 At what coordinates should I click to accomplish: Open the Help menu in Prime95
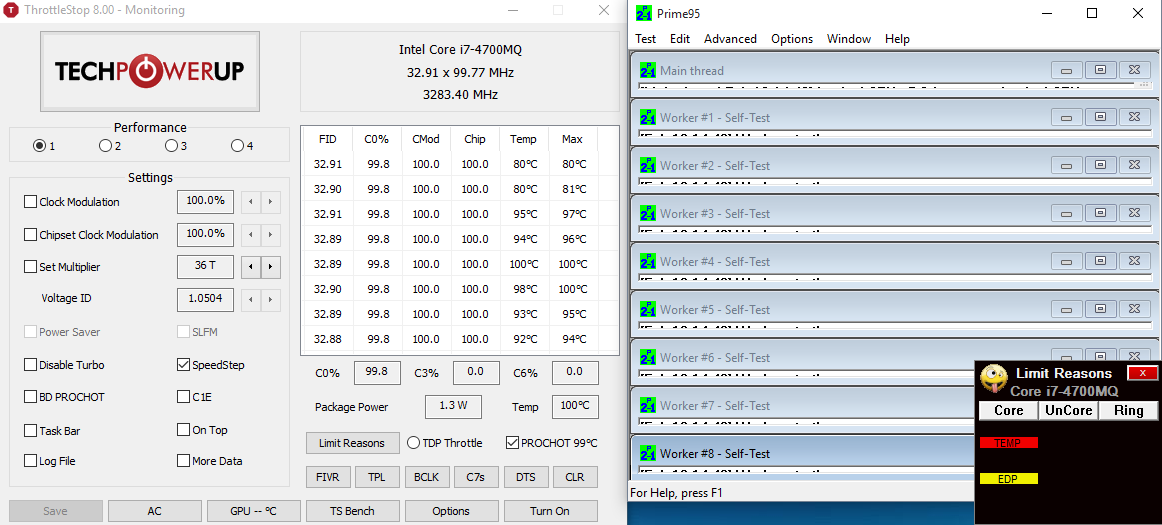(897, 39)
